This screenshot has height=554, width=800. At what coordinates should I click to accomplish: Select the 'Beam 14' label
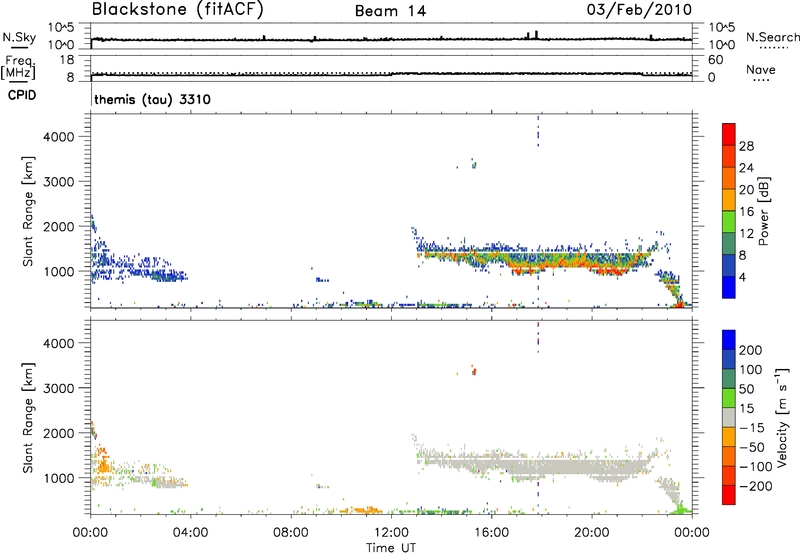pyautogui.click(x=390, y=11)
